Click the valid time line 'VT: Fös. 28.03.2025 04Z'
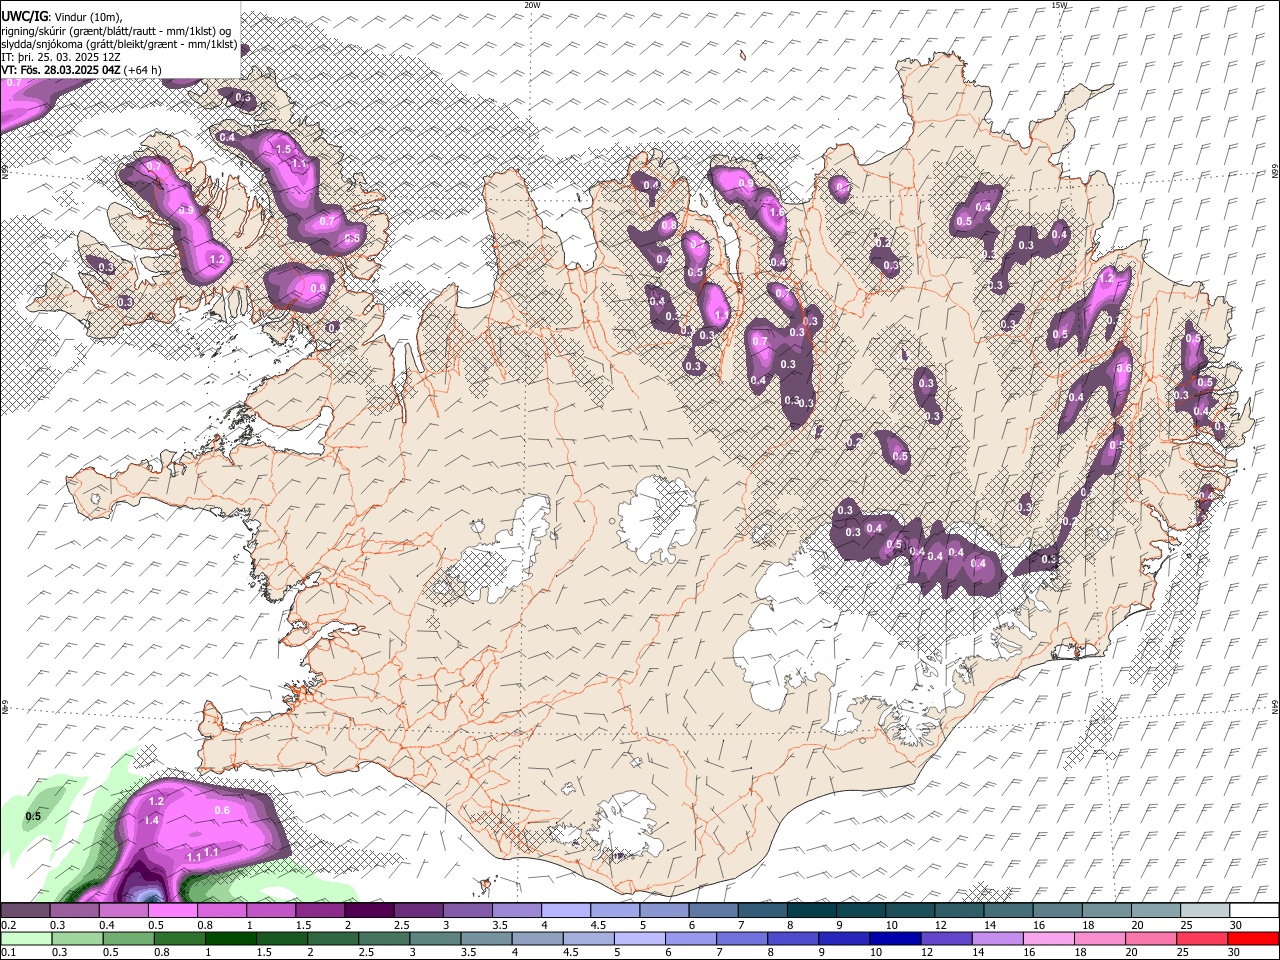The width and height of the screenshot is (1280, 960). point(61,70)
